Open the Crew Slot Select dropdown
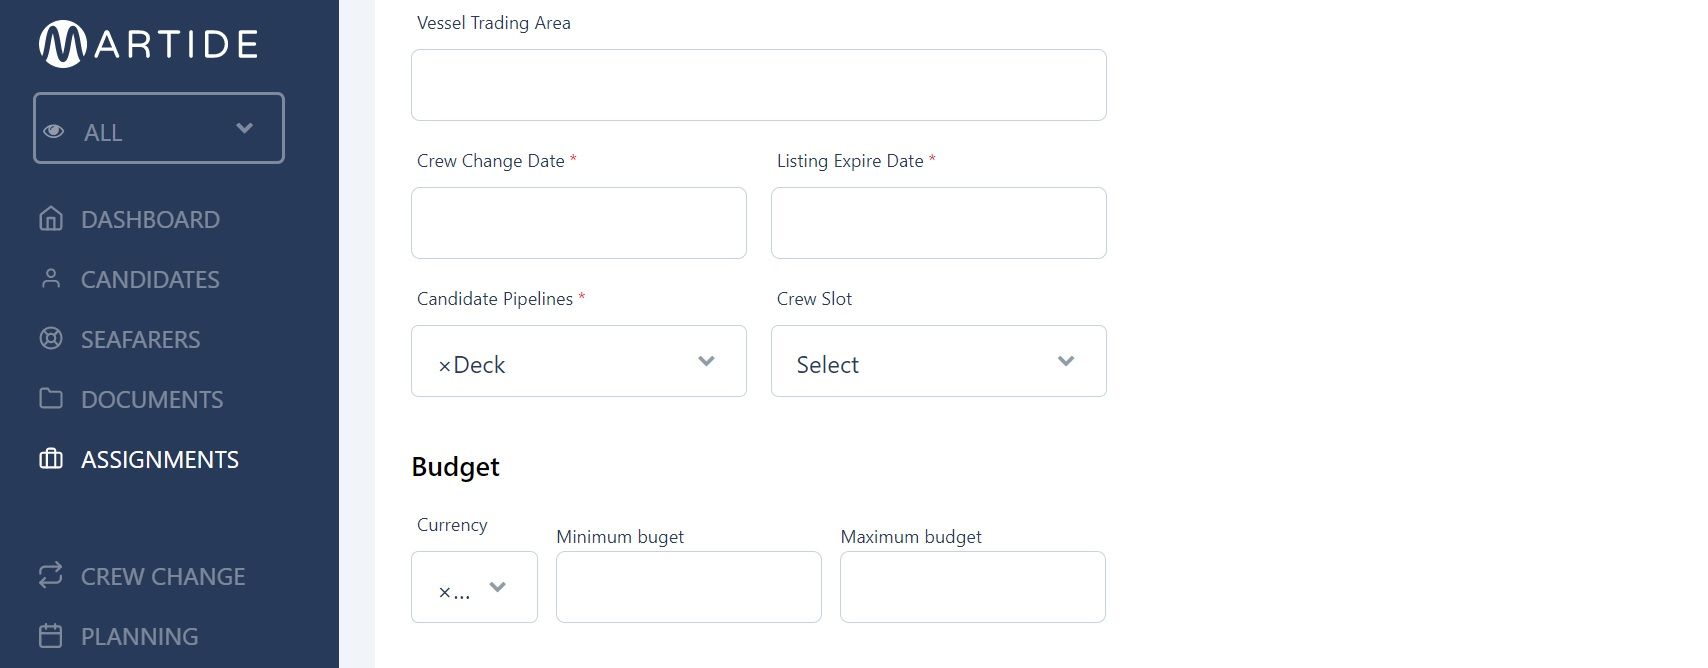Screen dimensions: 1708x668 pos(938,361)
